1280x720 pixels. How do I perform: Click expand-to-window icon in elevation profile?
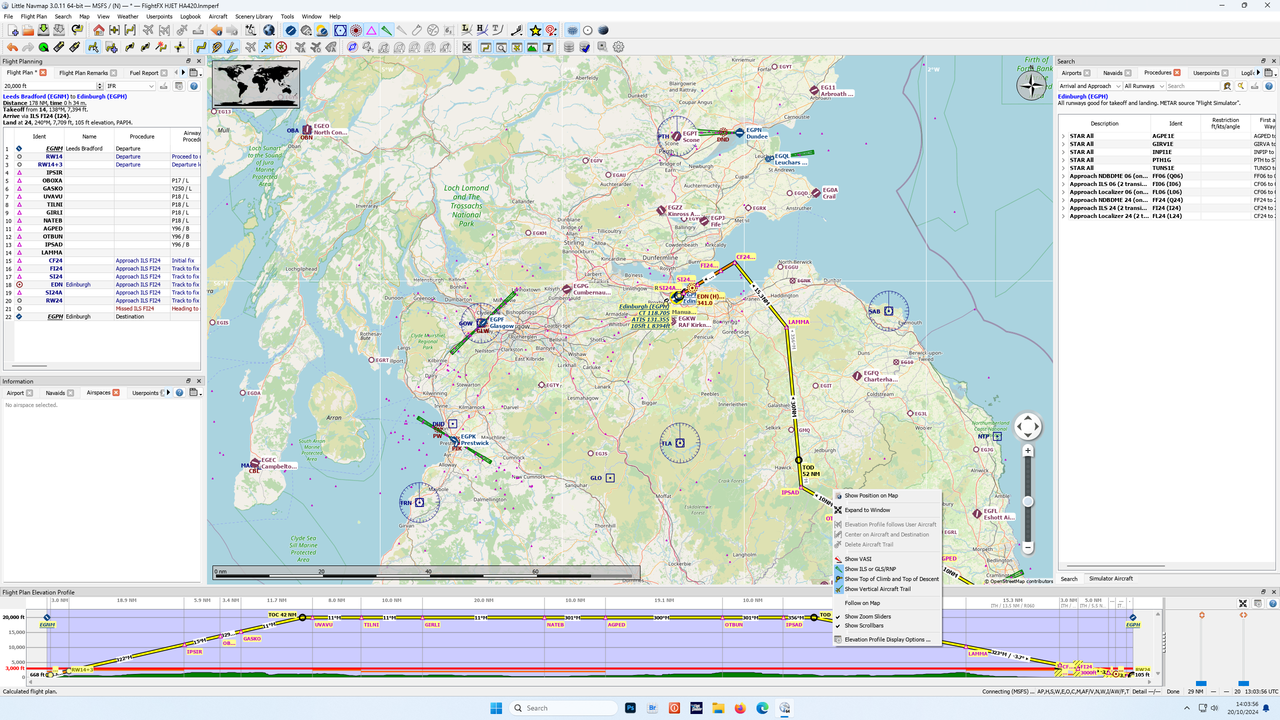[1243, 603]
